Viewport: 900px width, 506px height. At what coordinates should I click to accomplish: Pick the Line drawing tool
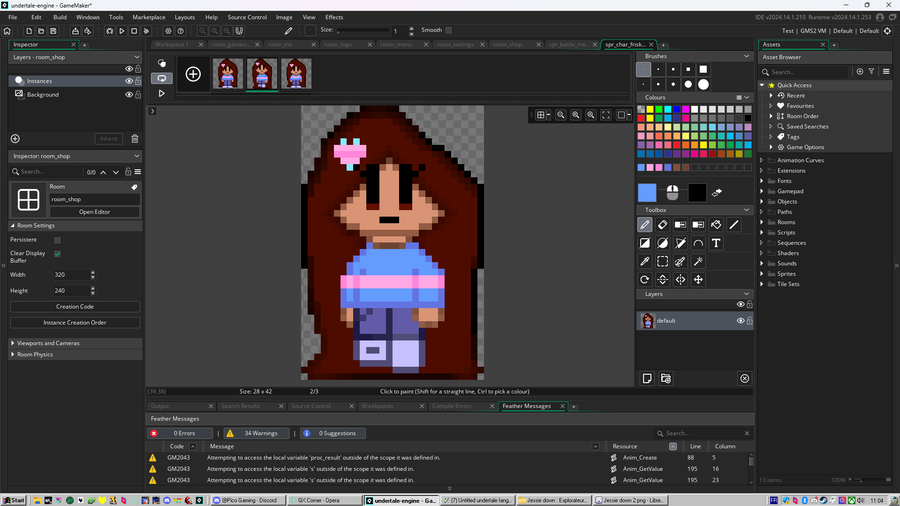tap(733, 225)
